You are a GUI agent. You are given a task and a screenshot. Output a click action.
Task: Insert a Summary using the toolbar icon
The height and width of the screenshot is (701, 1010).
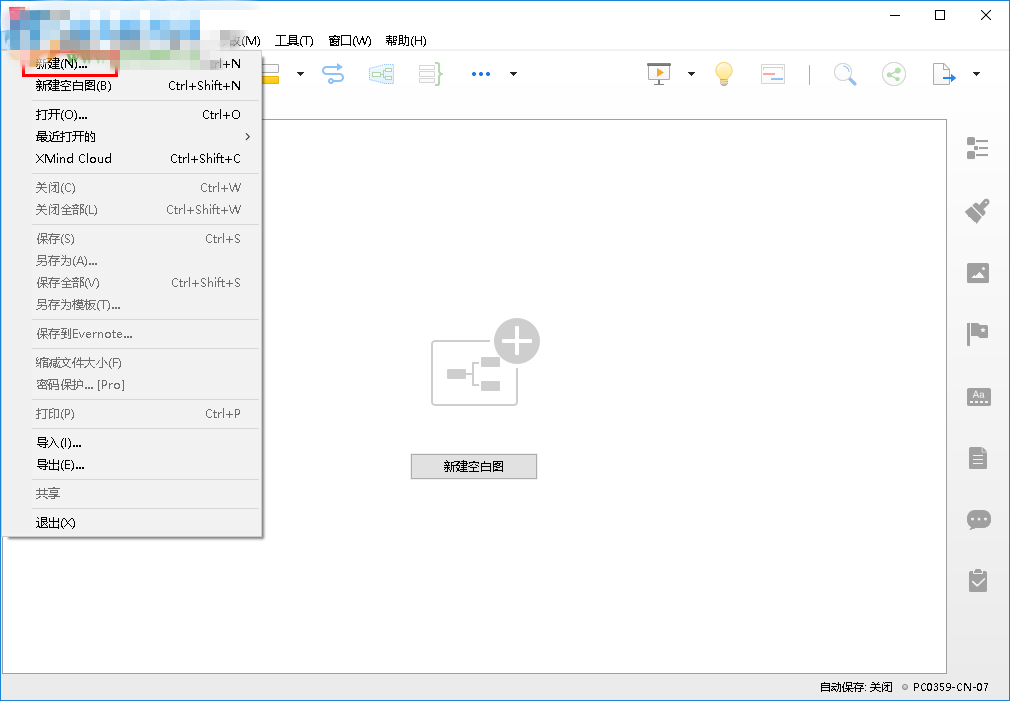(429, 73)
